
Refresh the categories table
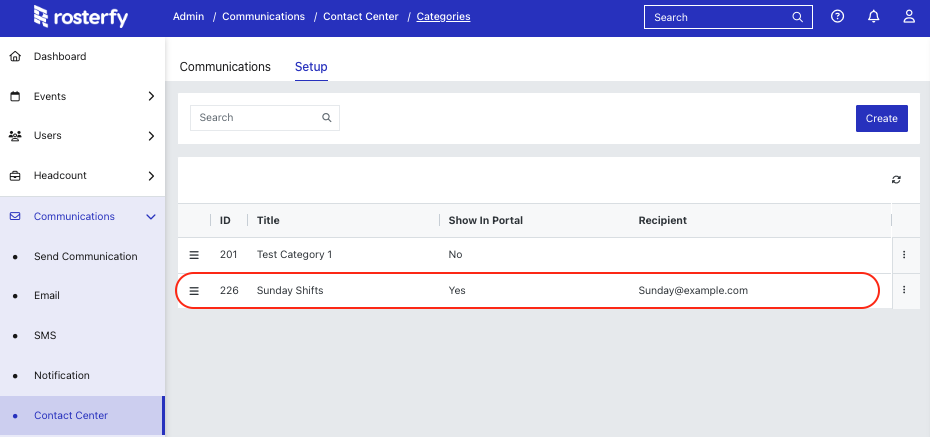896,180
